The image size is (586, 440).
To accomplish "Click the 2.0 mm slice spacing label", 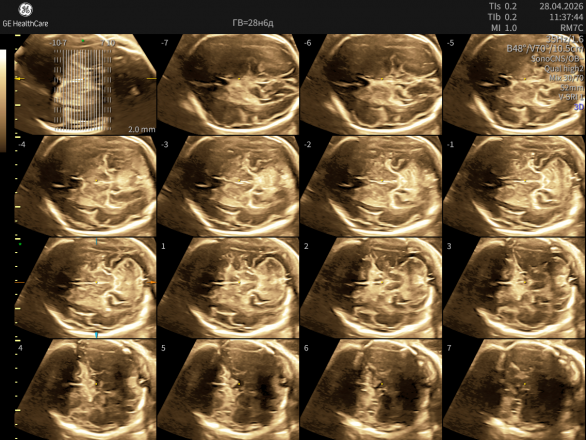I will 142,129.
